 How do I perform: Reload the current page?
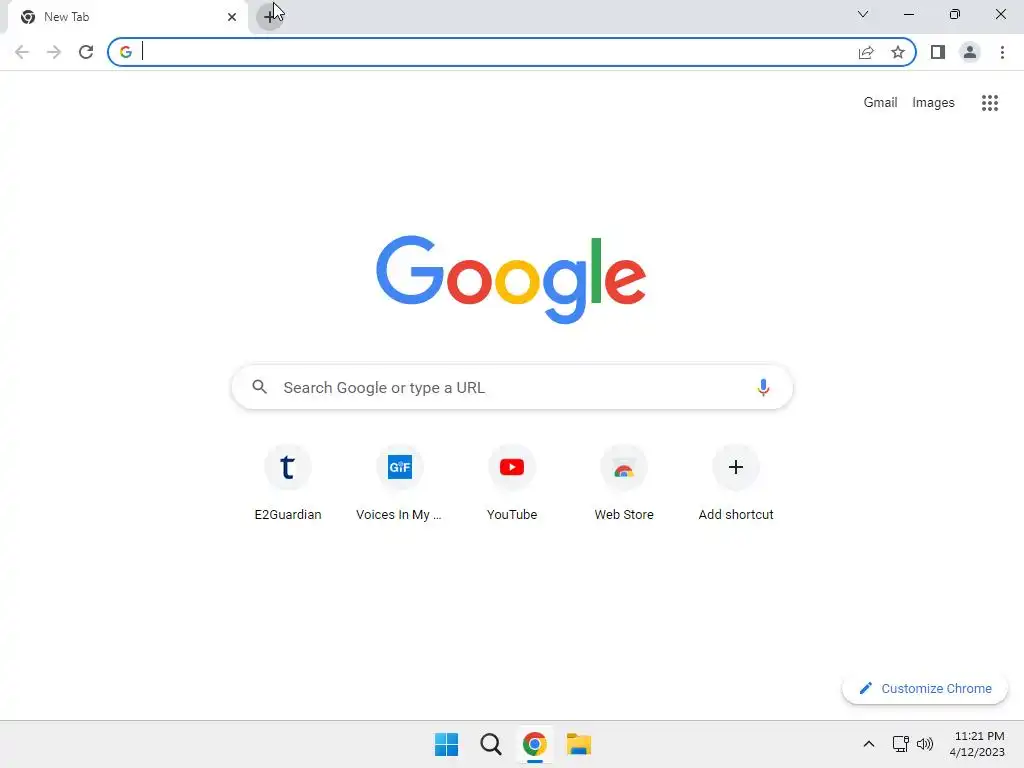click(86, 52)
